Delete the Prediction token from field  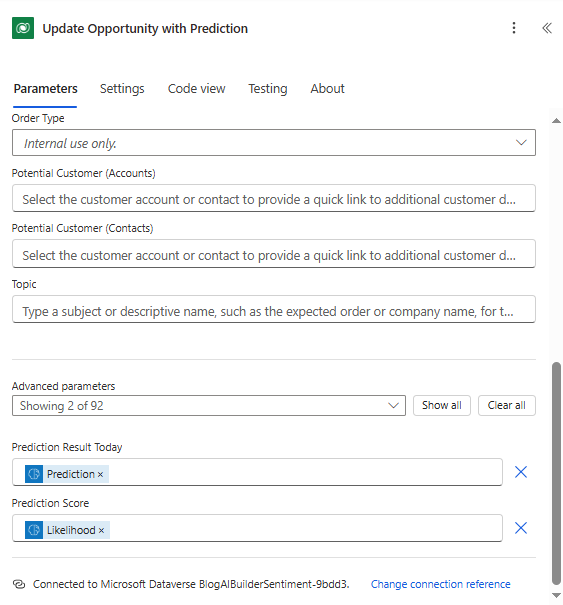[100, 475]
